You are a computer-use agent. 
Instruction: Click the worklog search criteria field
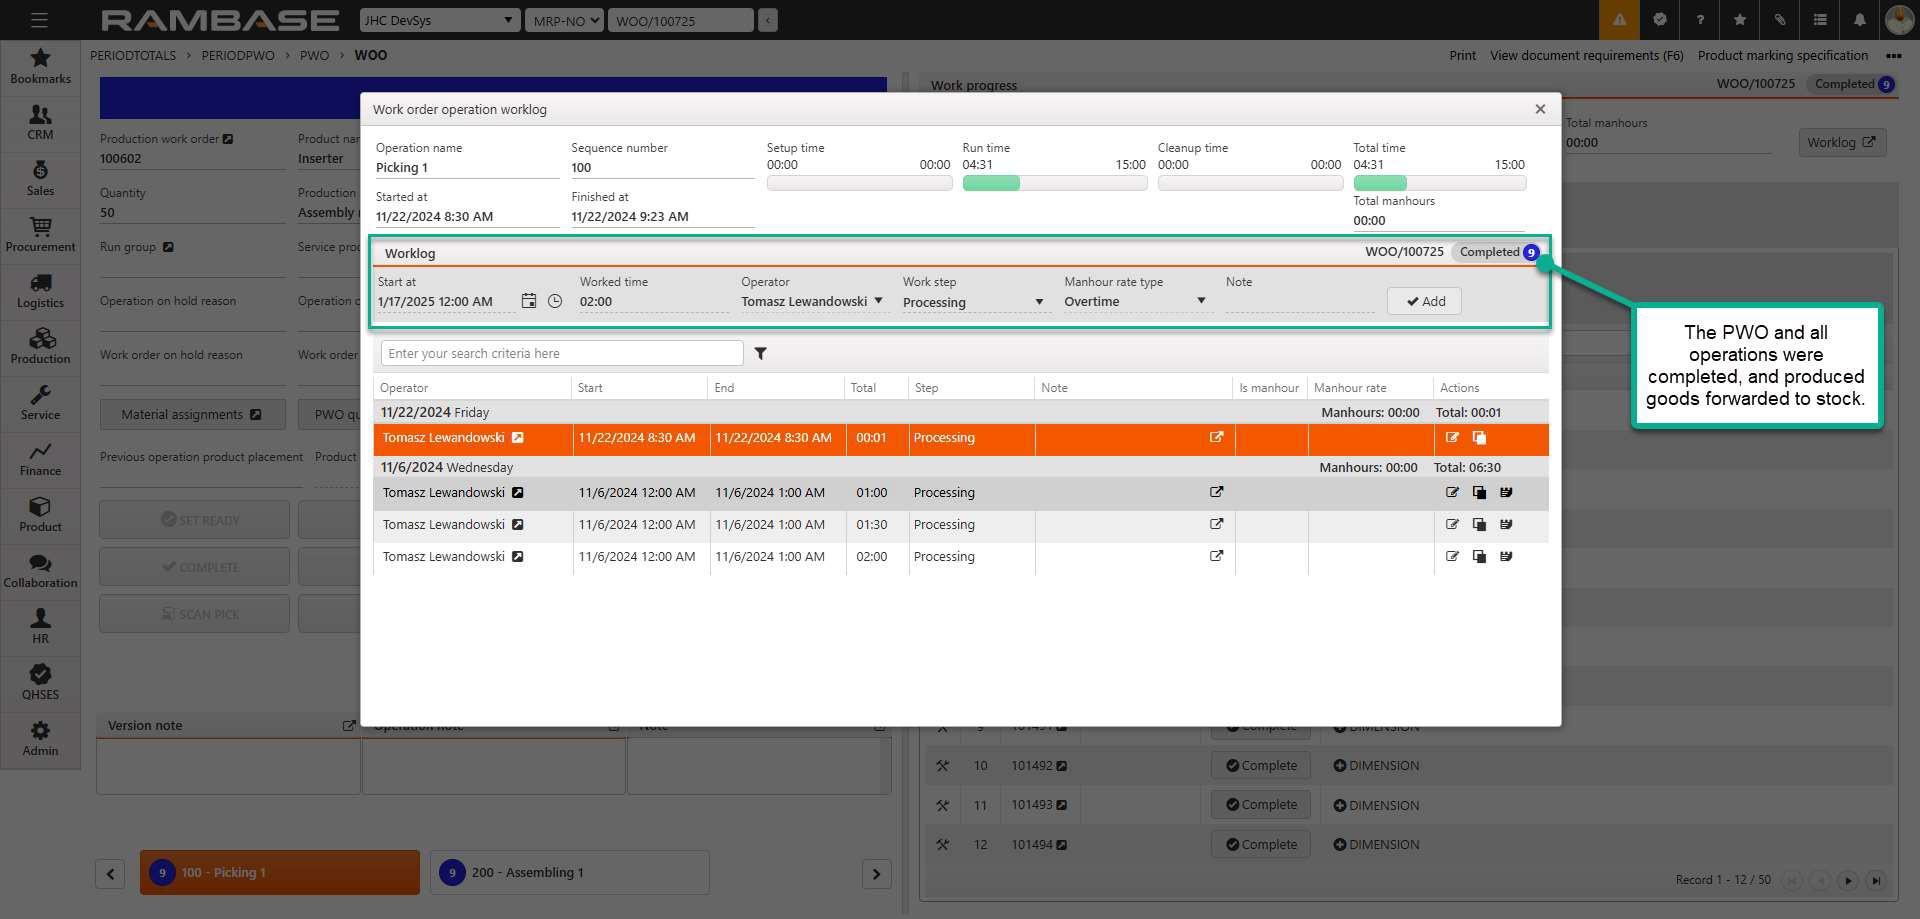[x=562, y=353]
